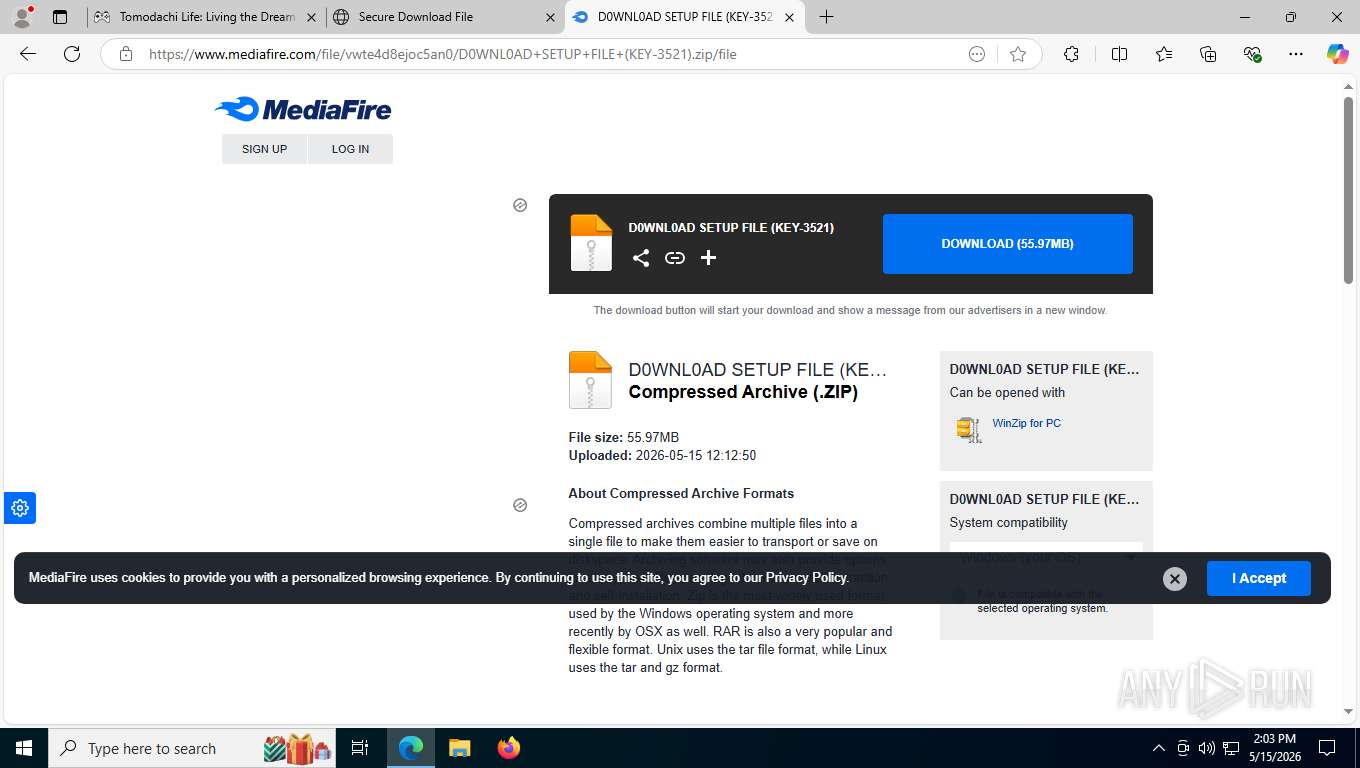Open the operating system dropdown
Image resolution: width=1360 pixels, height=768 pixels.
click(1046, 557)
